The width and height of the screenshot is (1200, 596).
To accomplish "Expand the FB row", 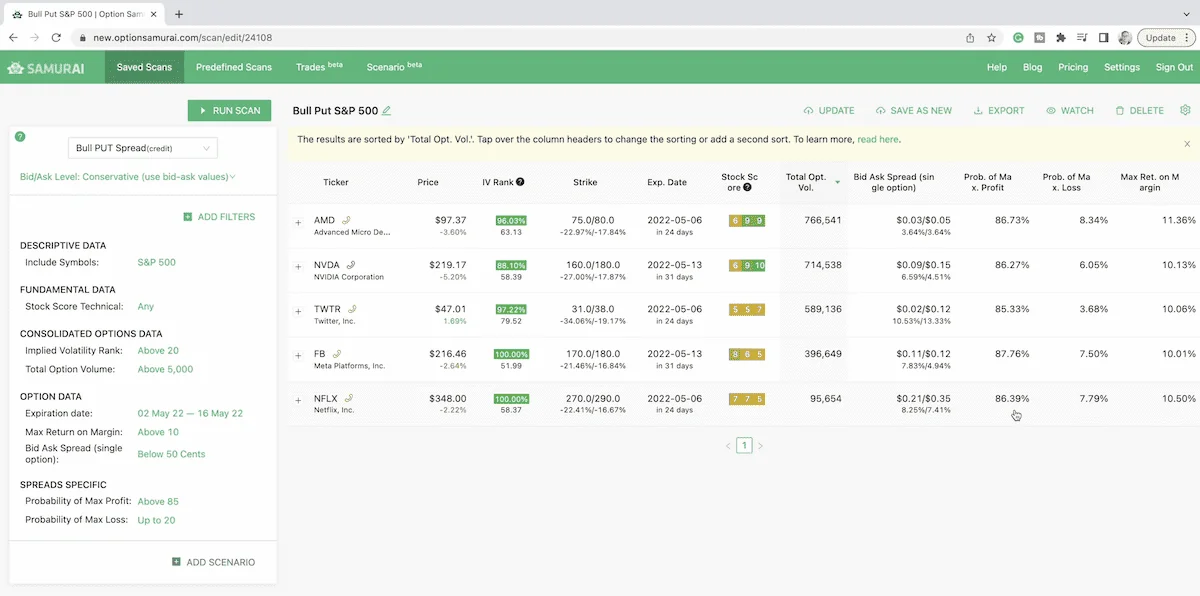I will click(x=298, y=355).
